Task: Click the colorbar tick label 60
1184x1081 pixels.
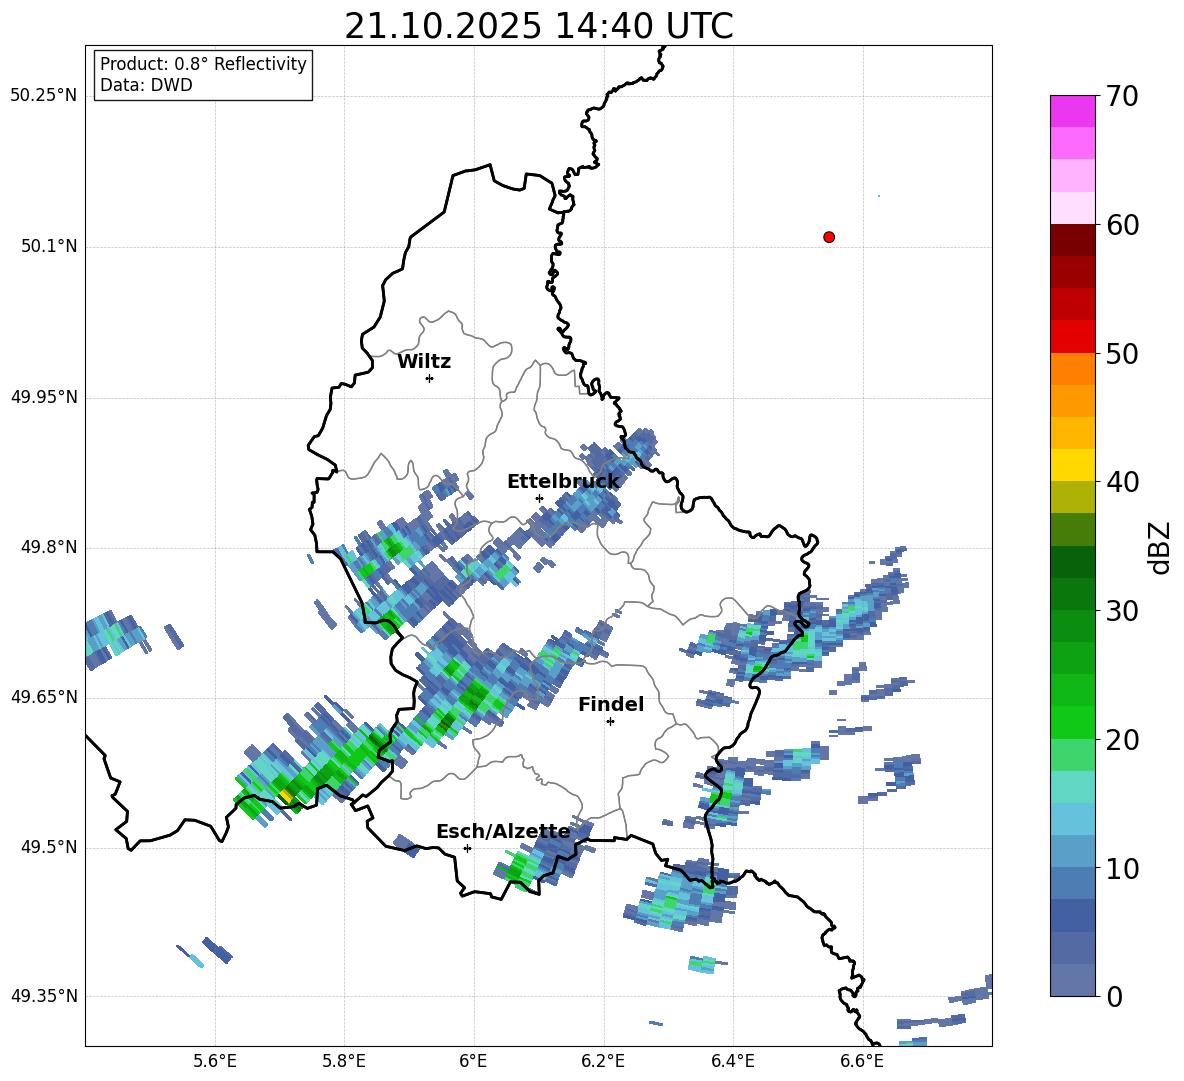Action: tap(1122, 225)
